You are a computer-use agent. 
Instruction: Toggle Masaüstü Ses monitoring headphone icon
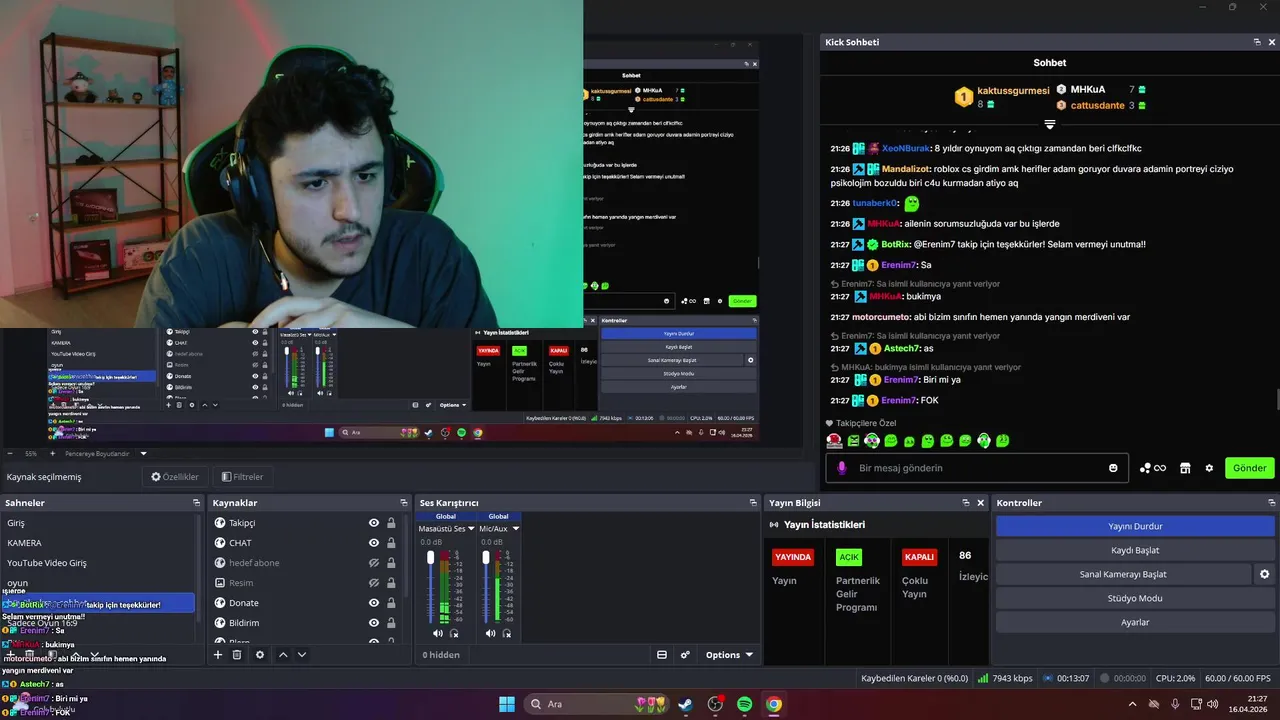[454, 633]
